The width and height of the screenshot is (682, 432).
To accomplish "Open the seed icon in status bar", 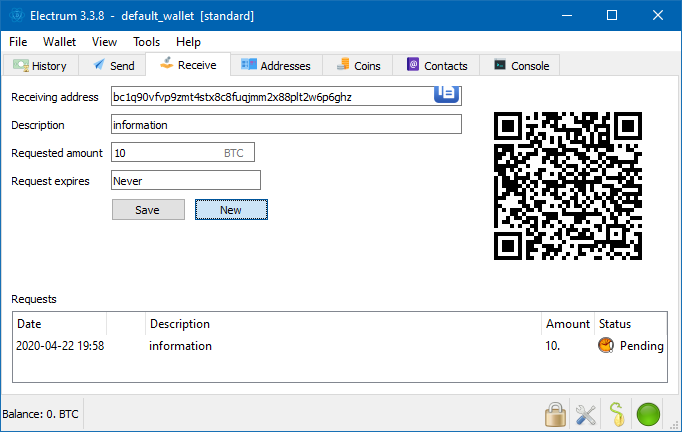I will pyautogui.click(x=617, y=414).
